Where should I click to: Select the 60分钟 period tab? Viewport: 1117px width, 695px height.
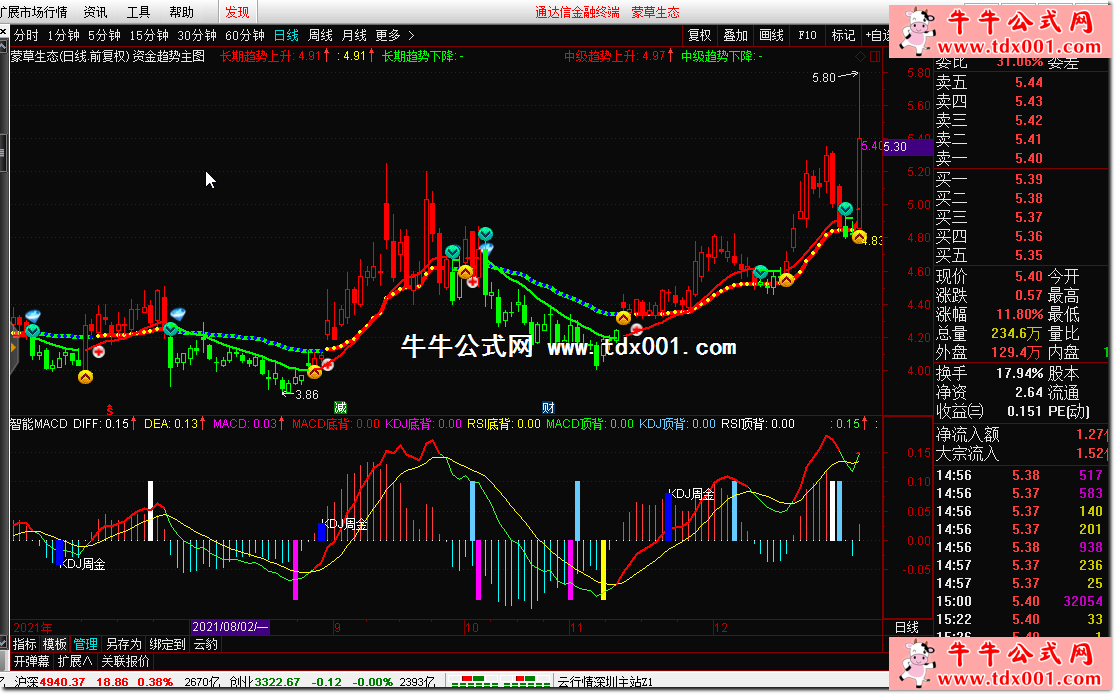click(x=244, y=35)
